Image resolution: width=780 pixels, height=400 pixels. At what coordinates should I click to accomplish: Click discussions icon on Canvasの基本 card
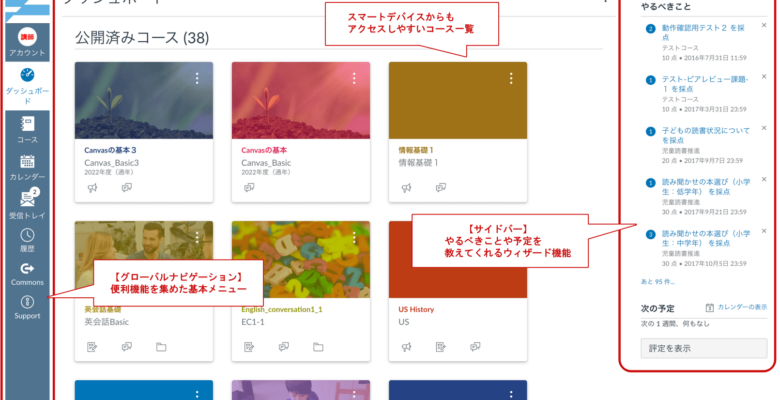coord(249,188)
